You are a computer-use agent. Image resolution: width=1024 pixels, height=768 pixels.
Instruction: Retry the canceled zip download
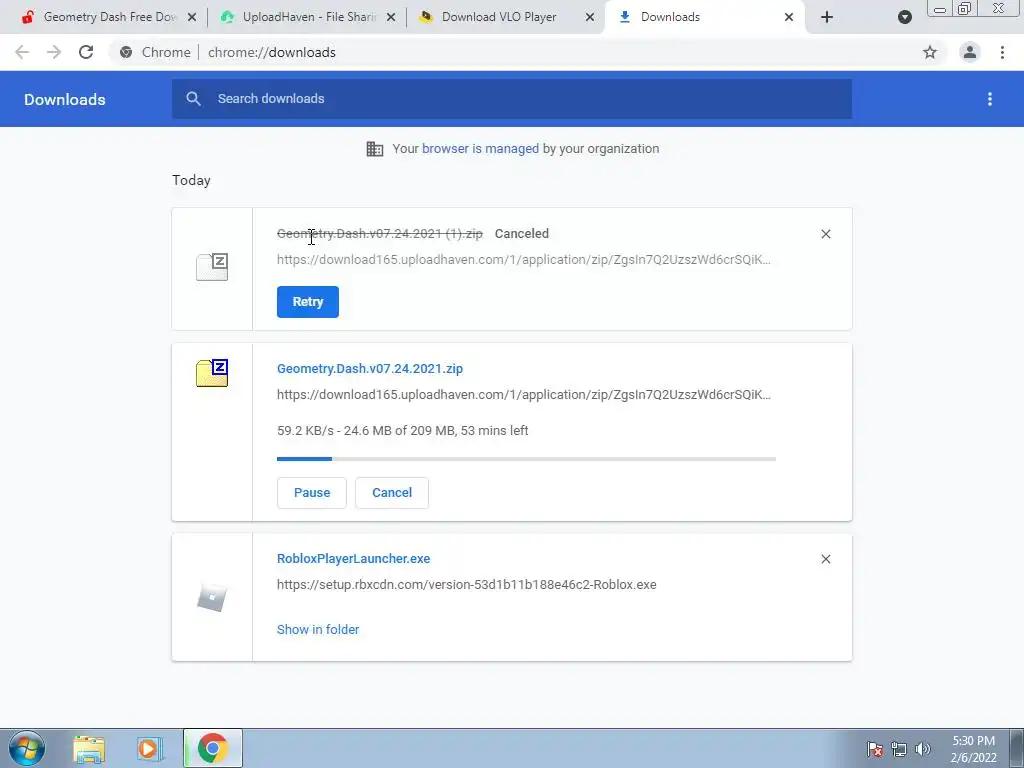(308, 302)
